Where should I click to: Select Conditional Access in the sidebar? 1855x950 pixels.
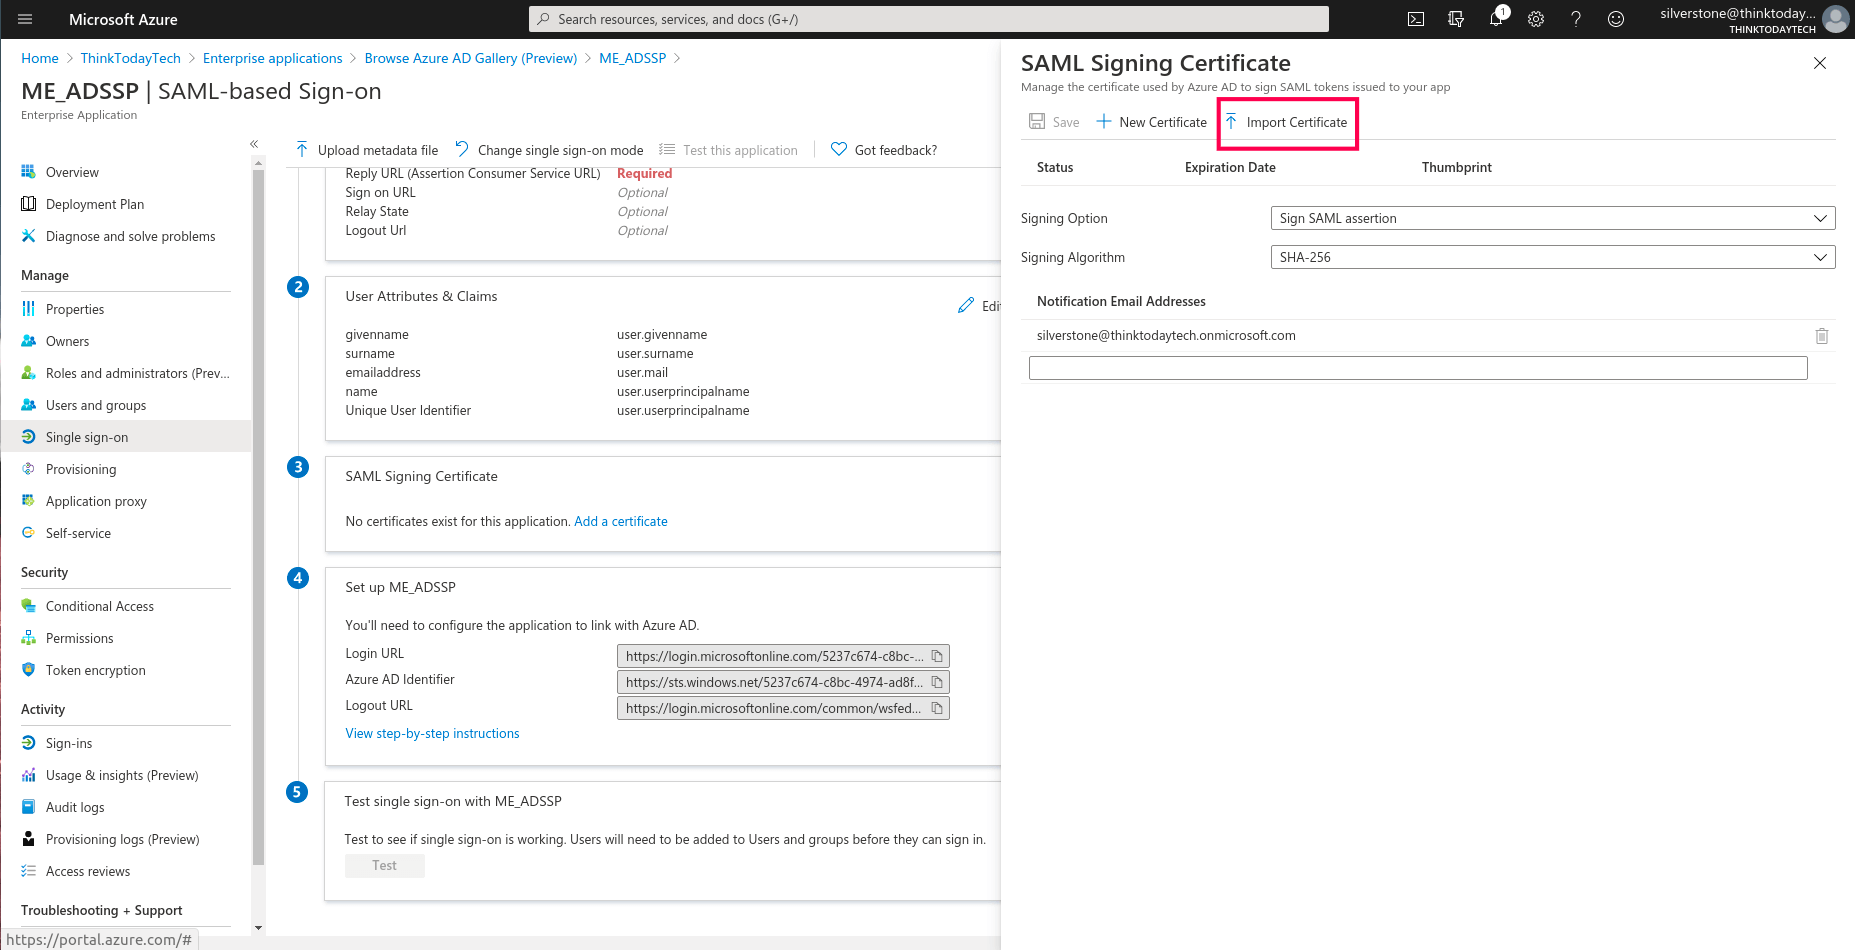click(100, 606)
